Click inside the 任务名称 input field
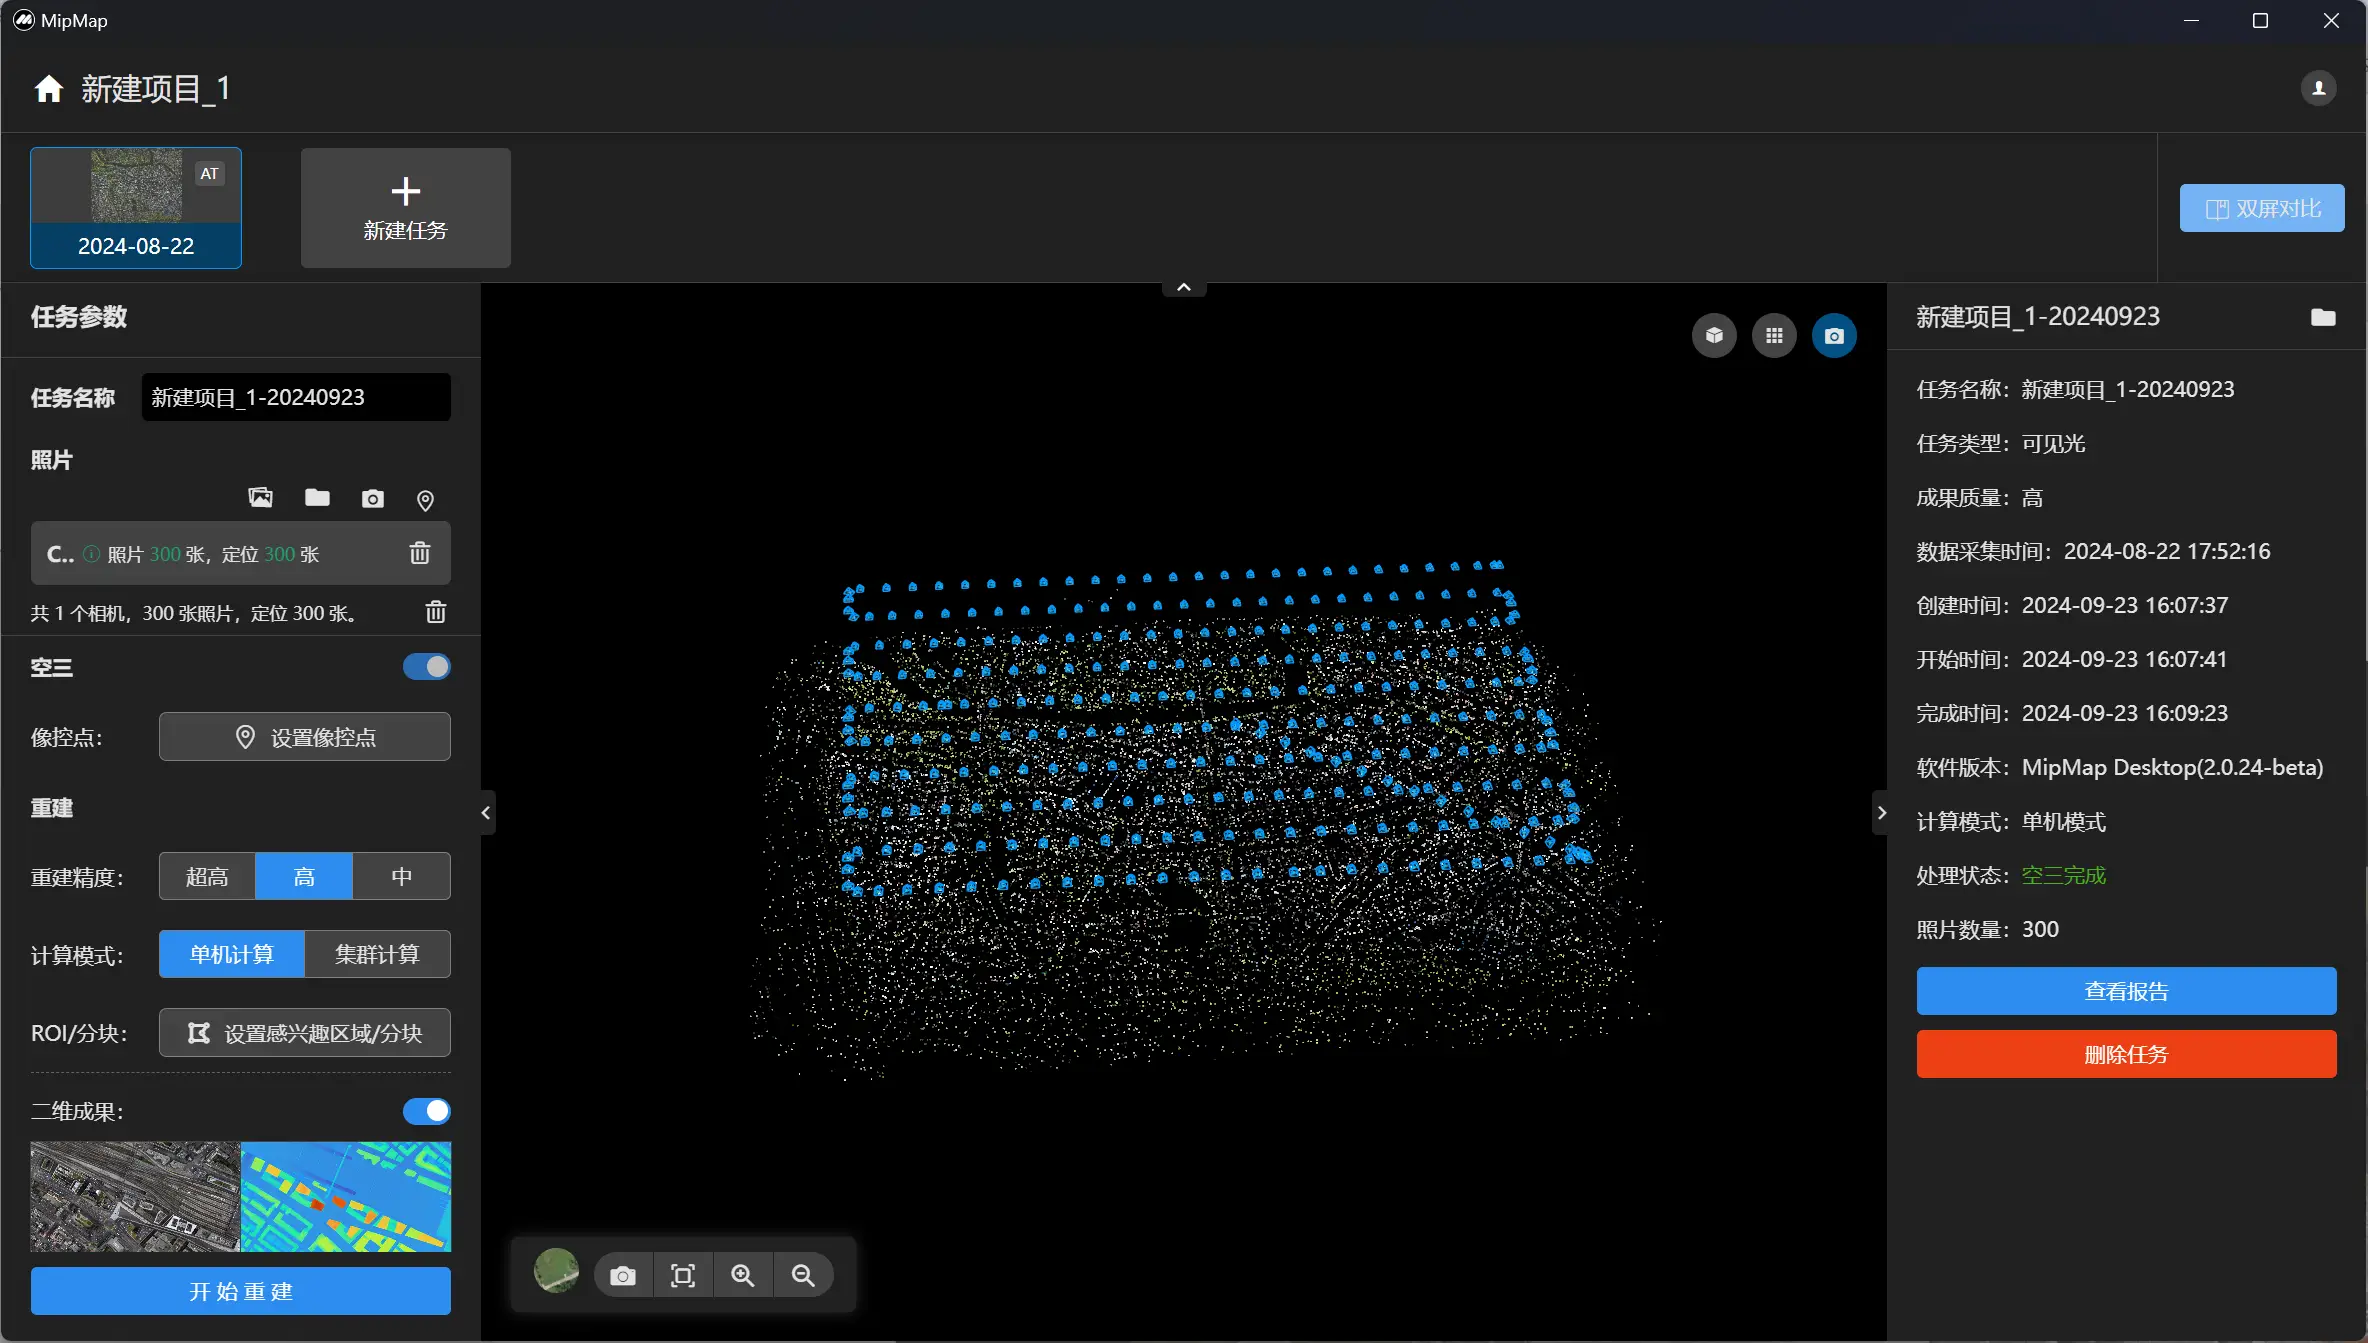The image size is (2368, 1343). point(296,398)
